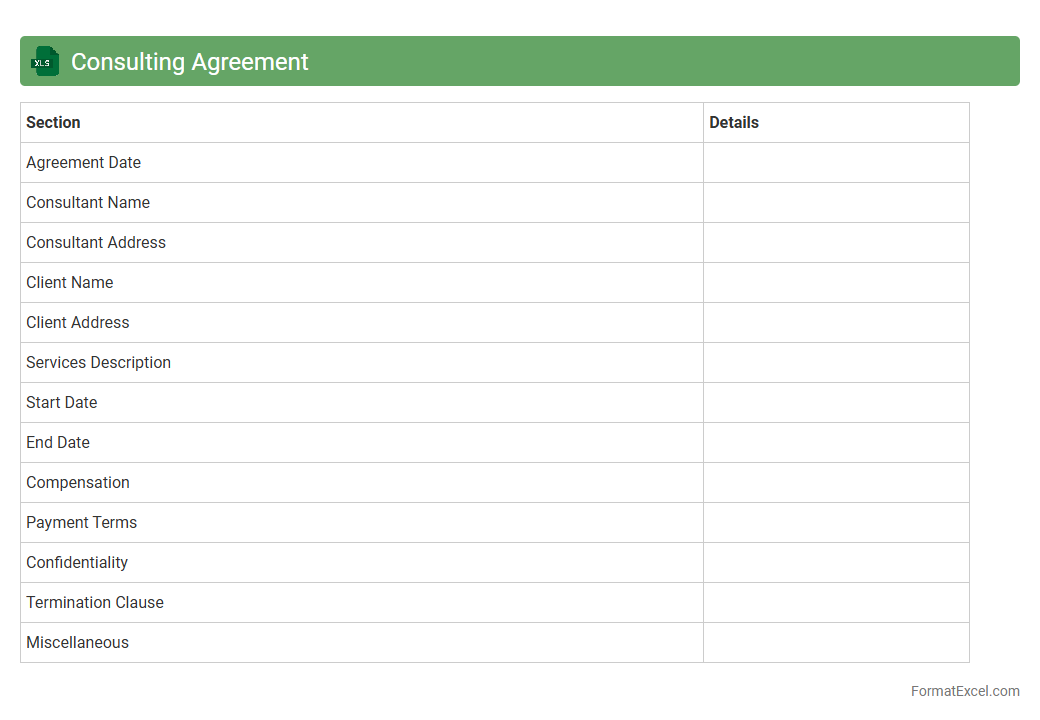Screen dimensions: 1040x720
Task: Select the Consultant Address details cell
Action: pos(836,242)
